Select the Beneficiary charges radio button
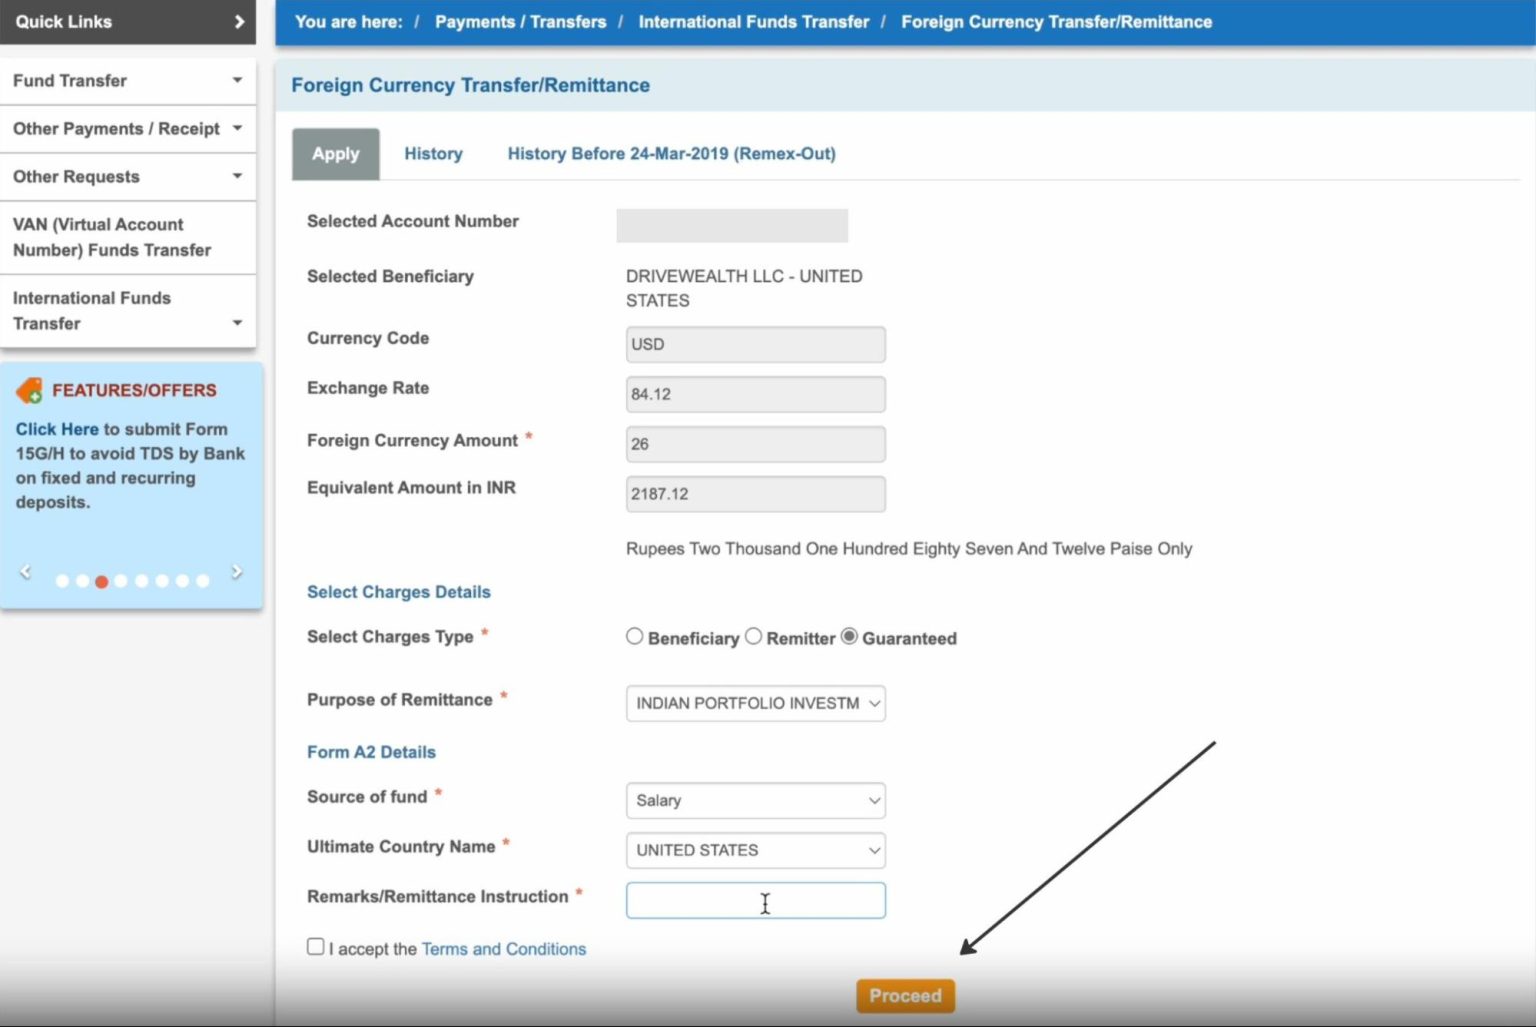Viewport: 1536px width, 1027px height. click(x=634, y=636)
